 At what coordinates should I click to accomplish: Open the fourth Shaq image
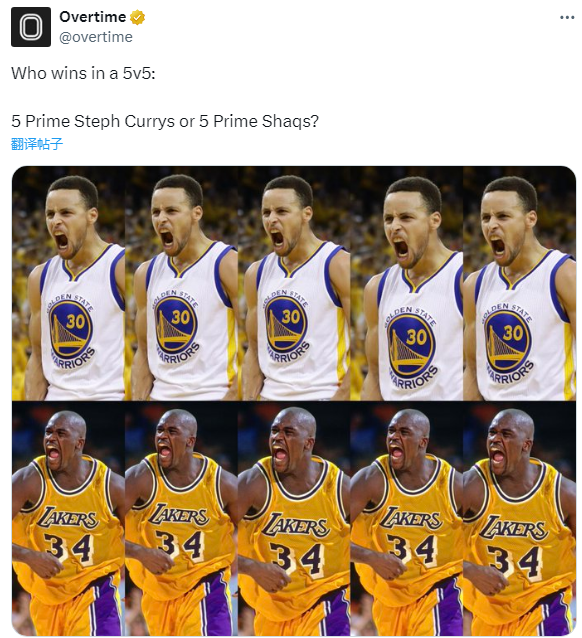[407, 518]
